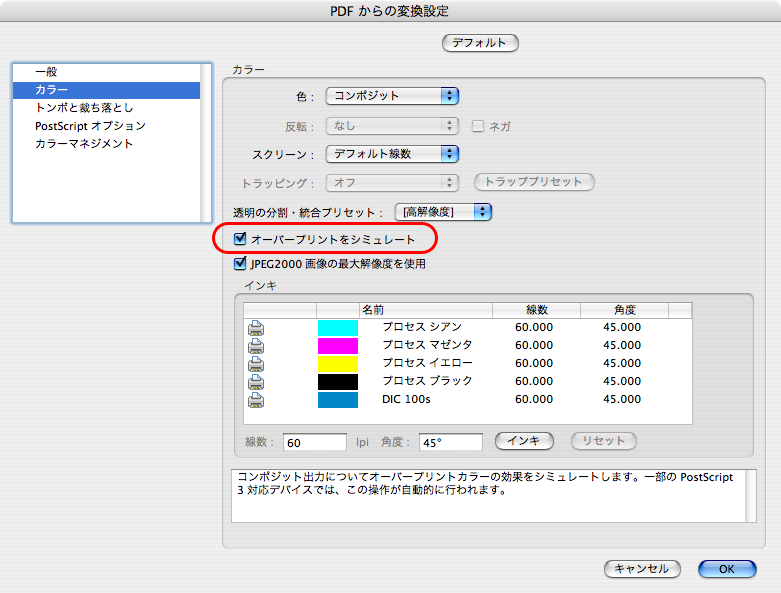Select PostScript オプション in the category list
The height and width of the screenshot is (593, 781).
click(x=106, y=125)
